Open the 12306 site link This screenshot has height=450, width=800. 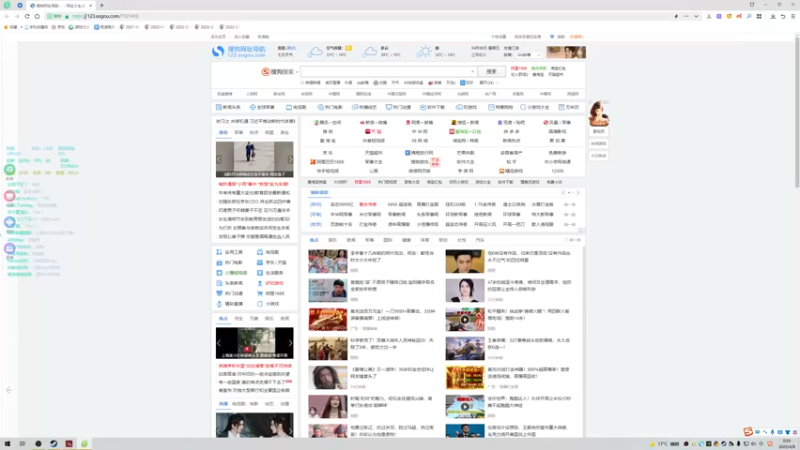click(x=557, y=171)
